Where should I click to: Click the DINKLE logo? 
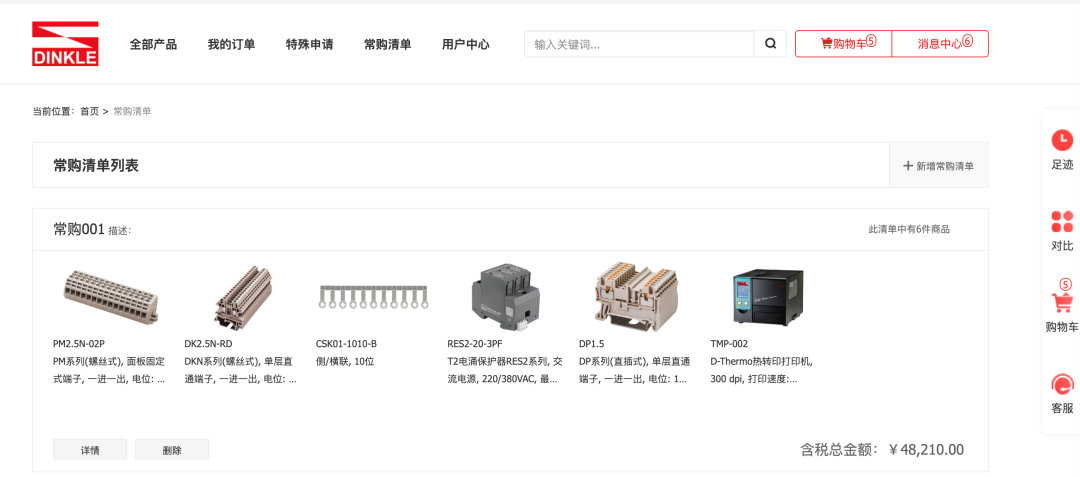(x=65, y=44)
